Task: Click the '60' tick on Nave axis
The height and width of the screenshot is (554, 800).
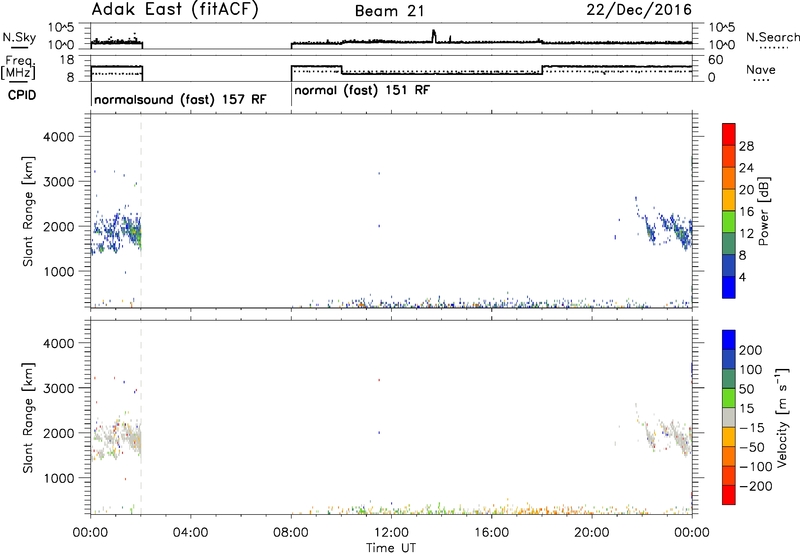Action: coord(716,60)
